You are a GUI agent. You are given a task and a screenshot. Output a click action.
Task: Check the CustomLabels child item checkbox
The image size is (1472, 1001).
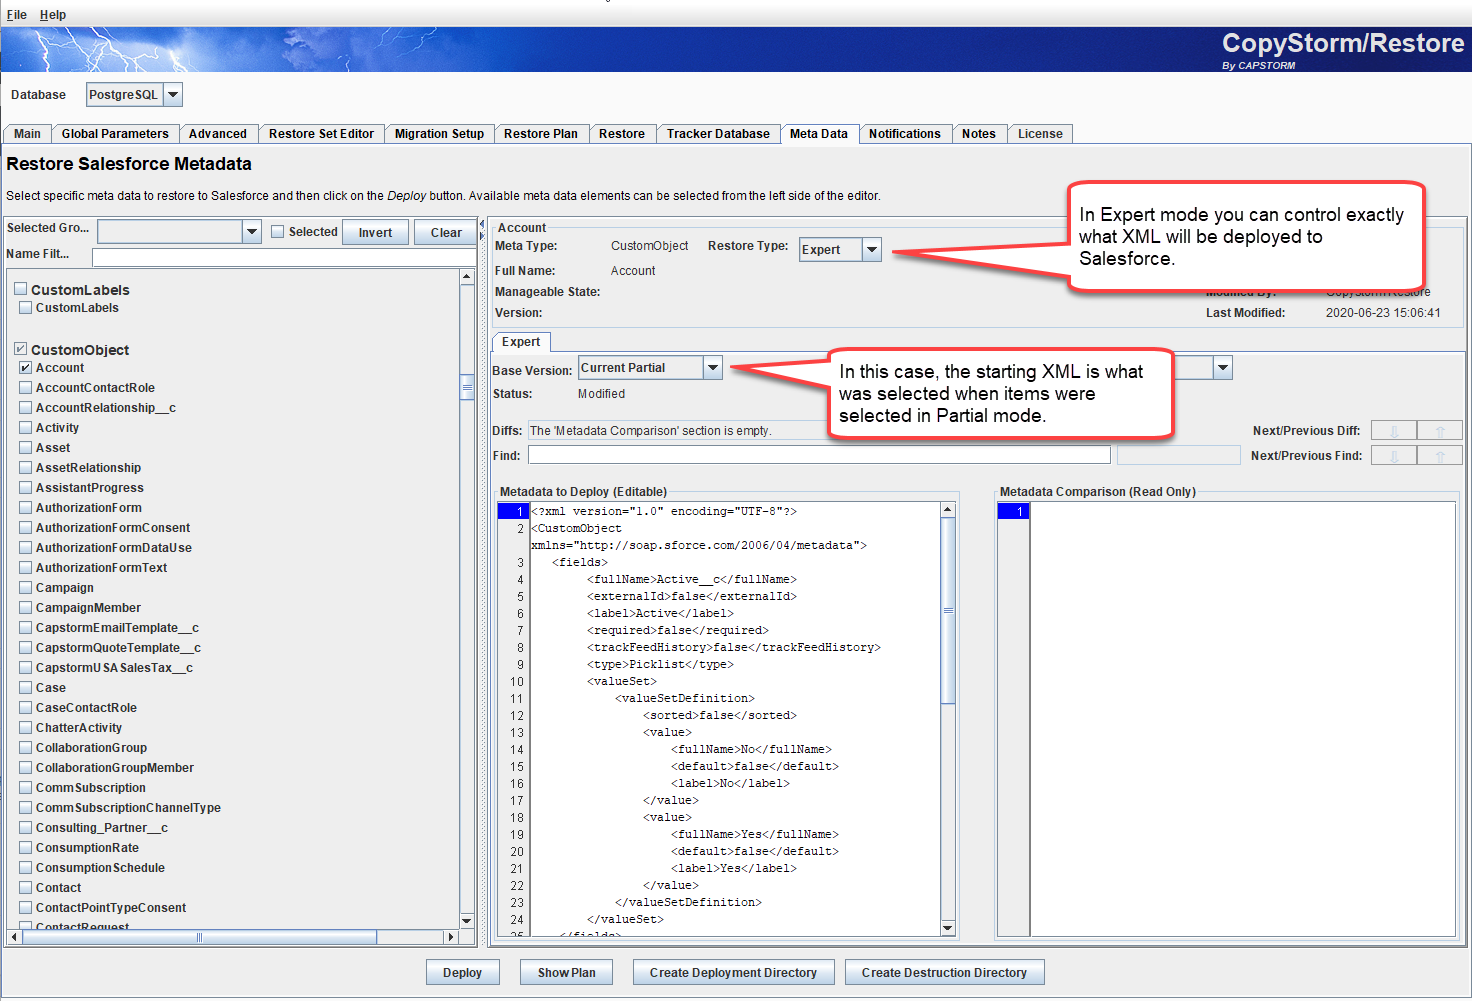pos(26,308)
